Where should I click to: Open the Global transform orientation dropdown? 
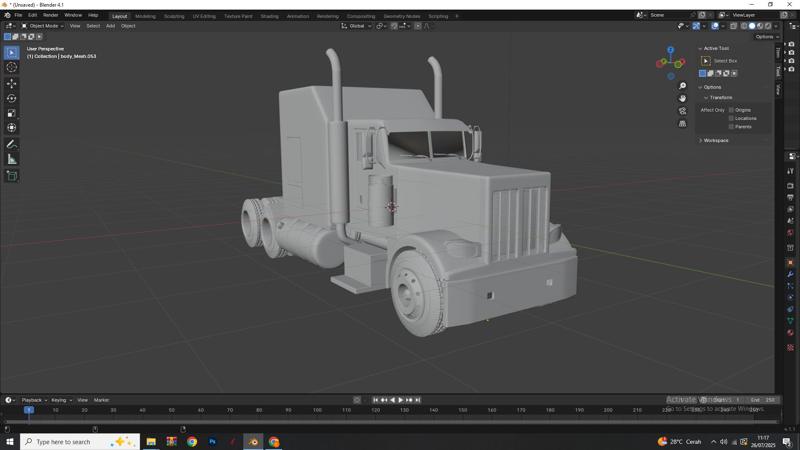[356, 26]
